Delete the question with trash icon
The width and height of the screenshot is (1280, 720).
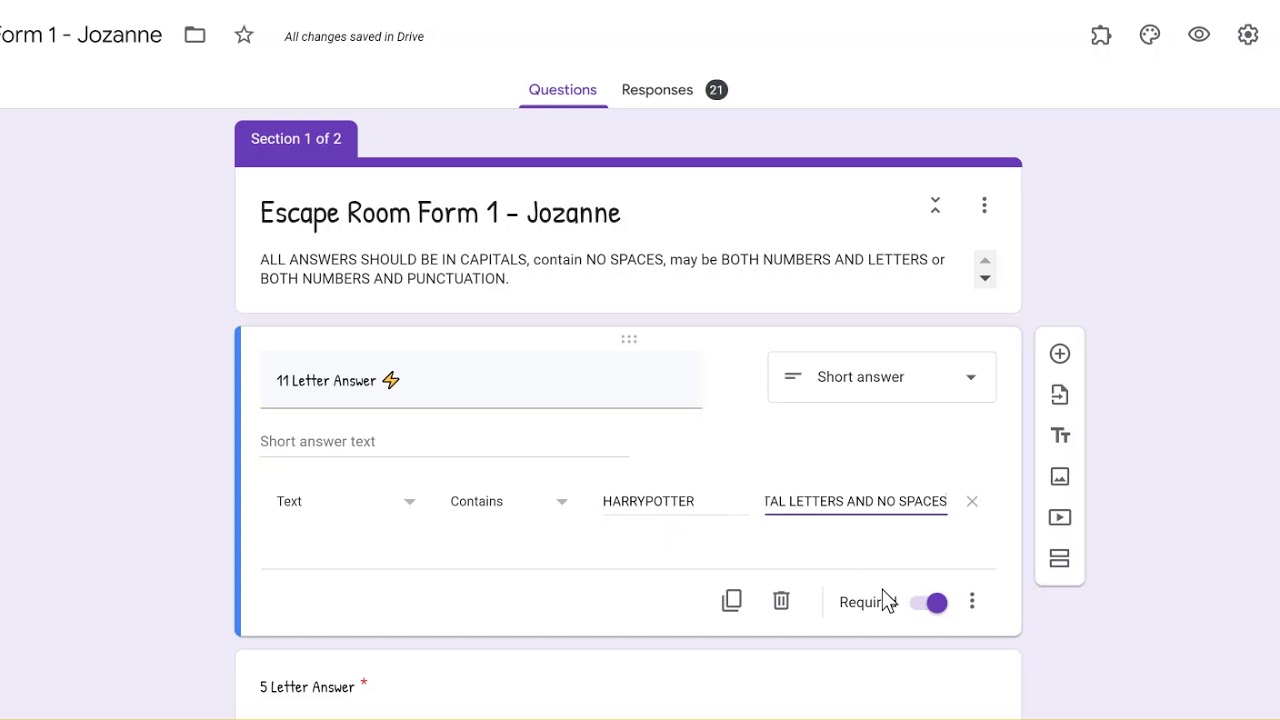pyautogui.click(x=781, y=601)
